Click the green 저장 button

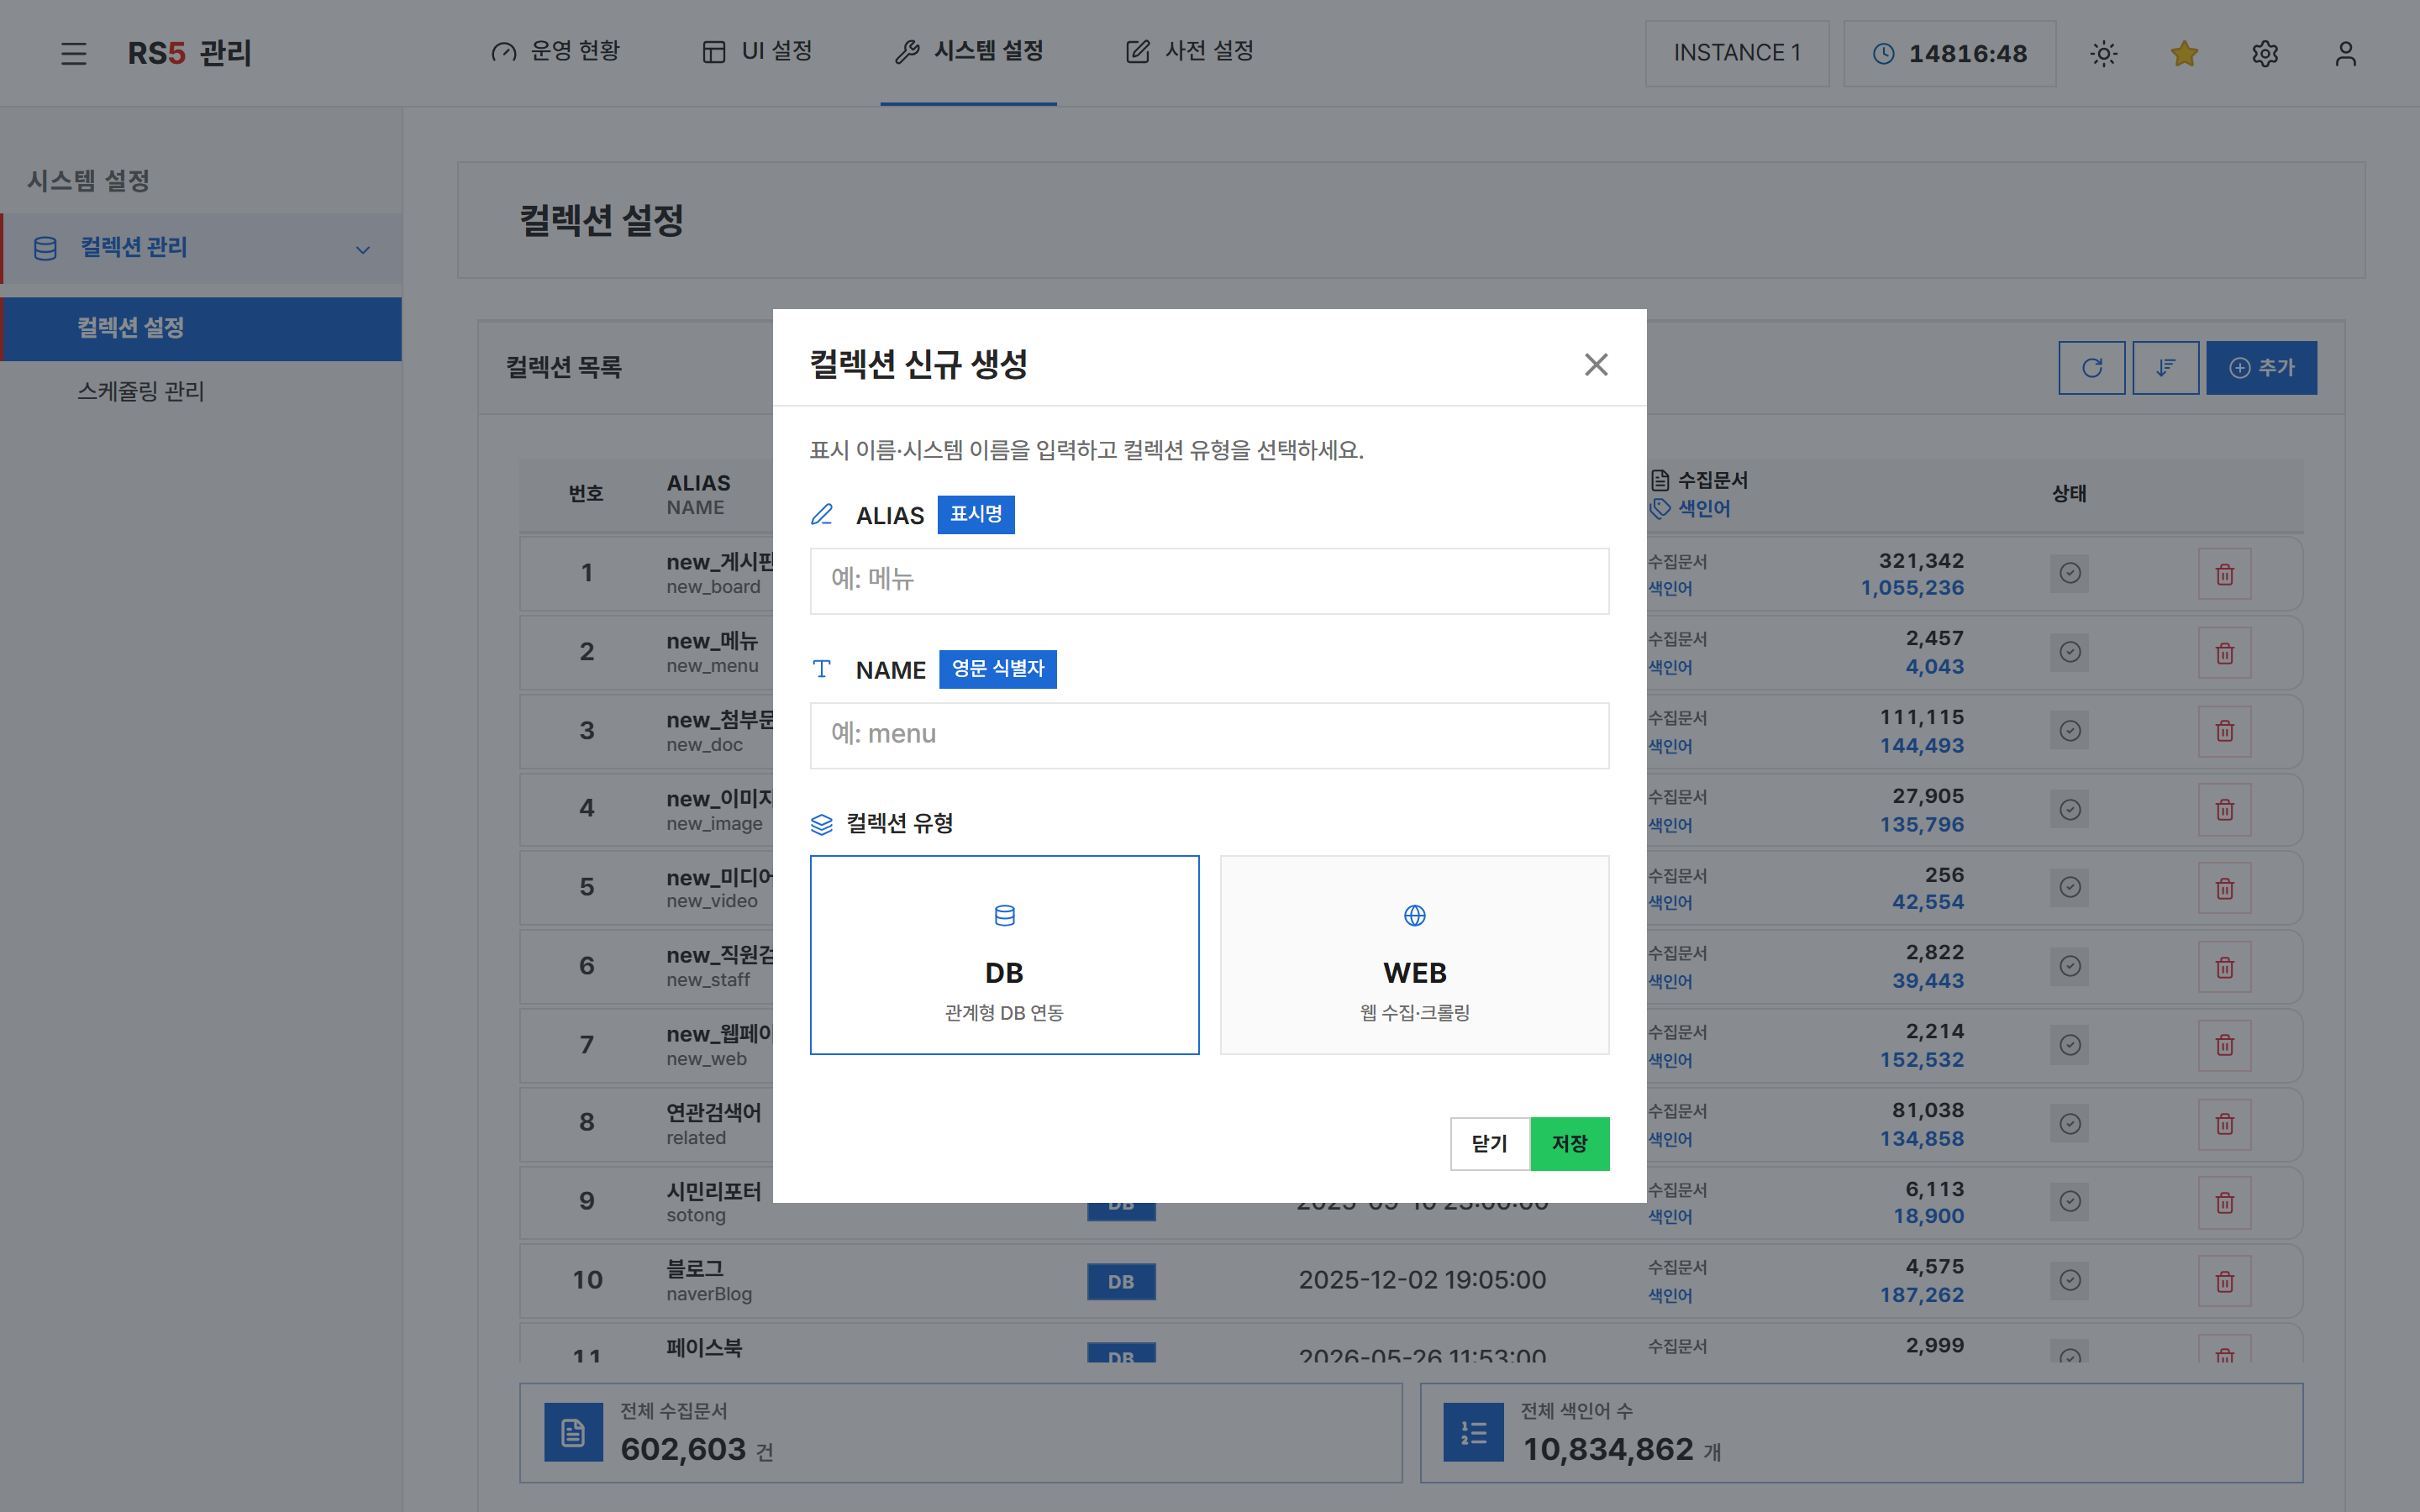(x=1570, y=1143)
